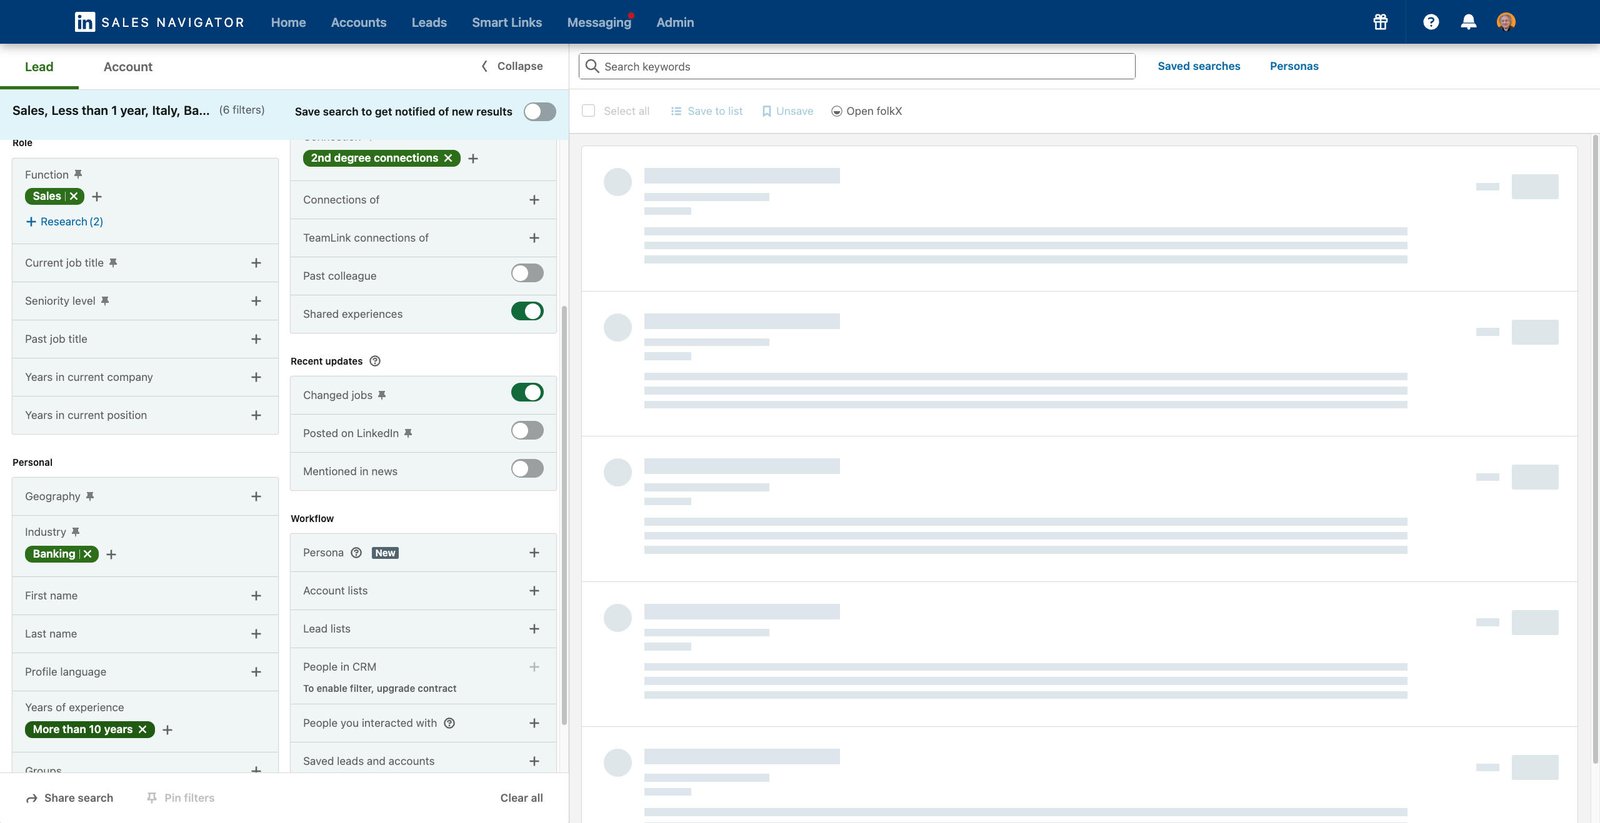Screen dimensions: 1600x823
Task: Switch to the Account tab
Action: click(128, 67)
